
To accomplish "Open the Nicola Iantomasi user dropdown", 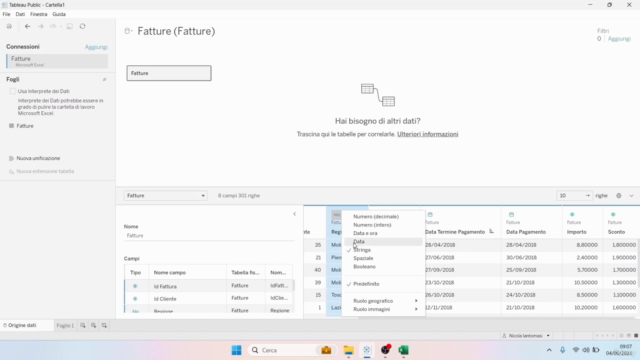I will point(526,336).
